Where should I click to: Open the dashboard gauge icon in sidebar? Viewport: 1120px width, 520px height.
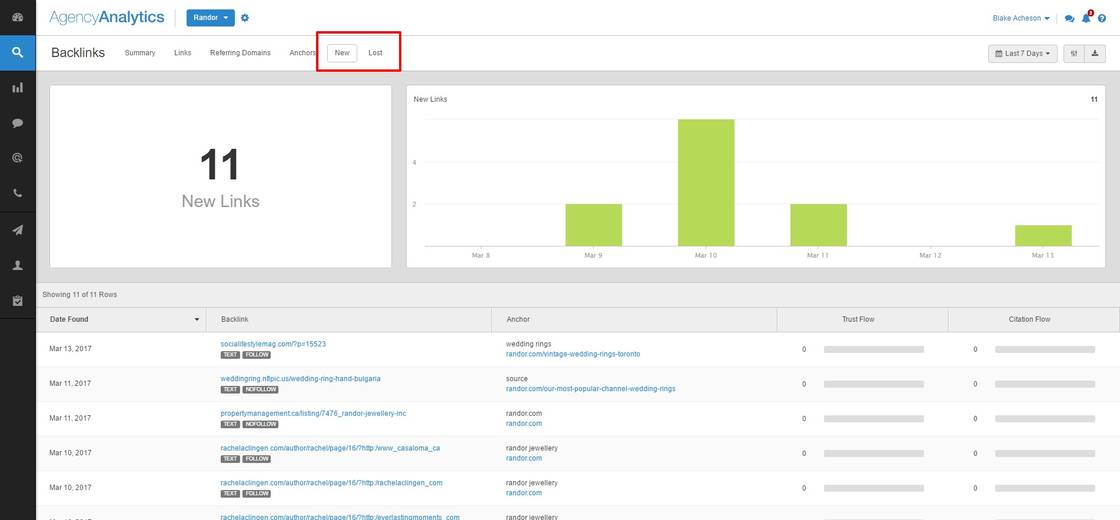[18, 17]
